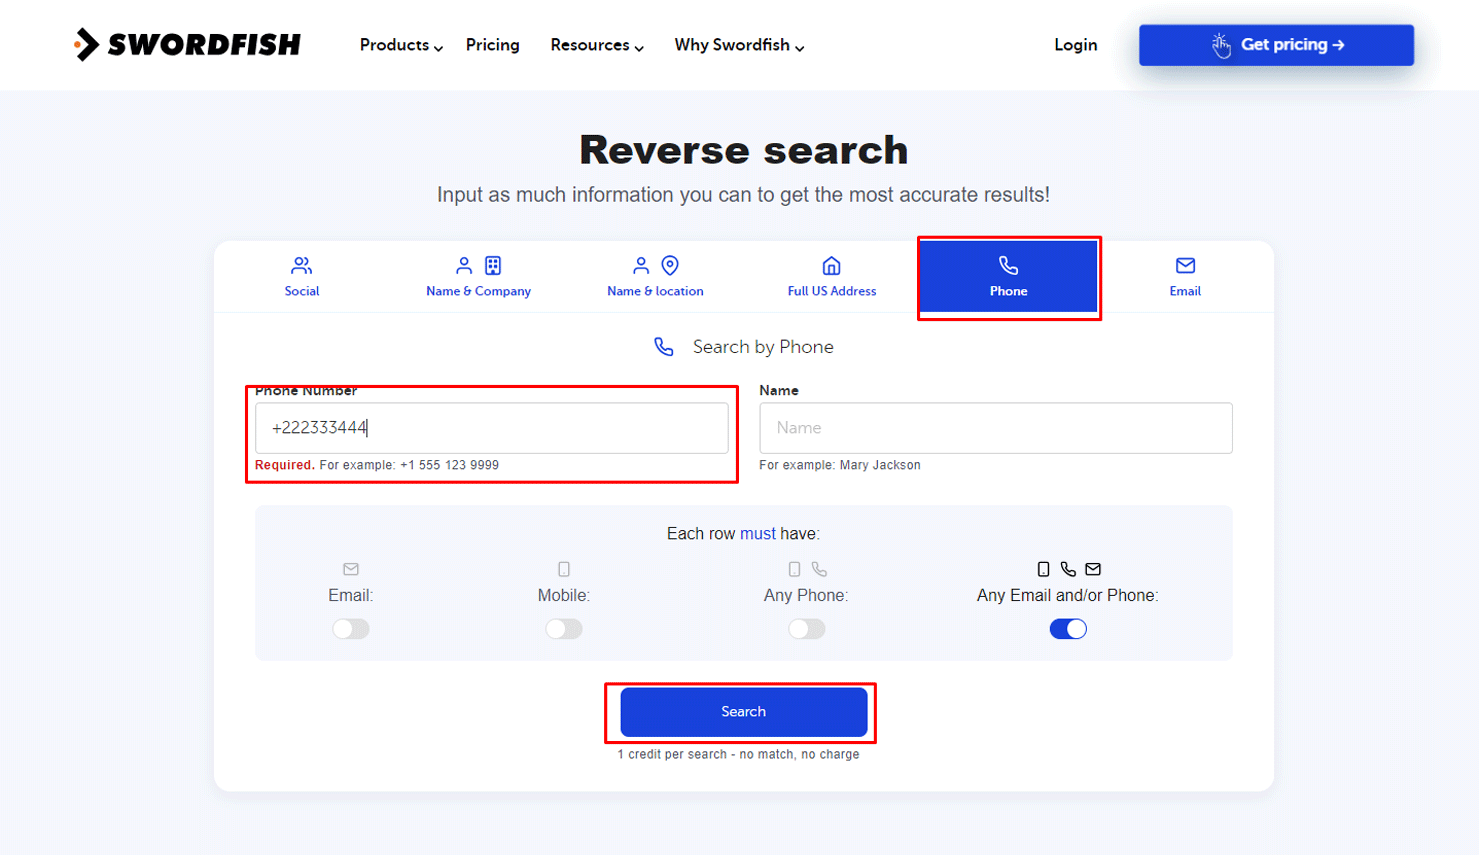Select the Social search tab icon
Viewport: 1479px width, 855px height.
(x=301, y=265)
